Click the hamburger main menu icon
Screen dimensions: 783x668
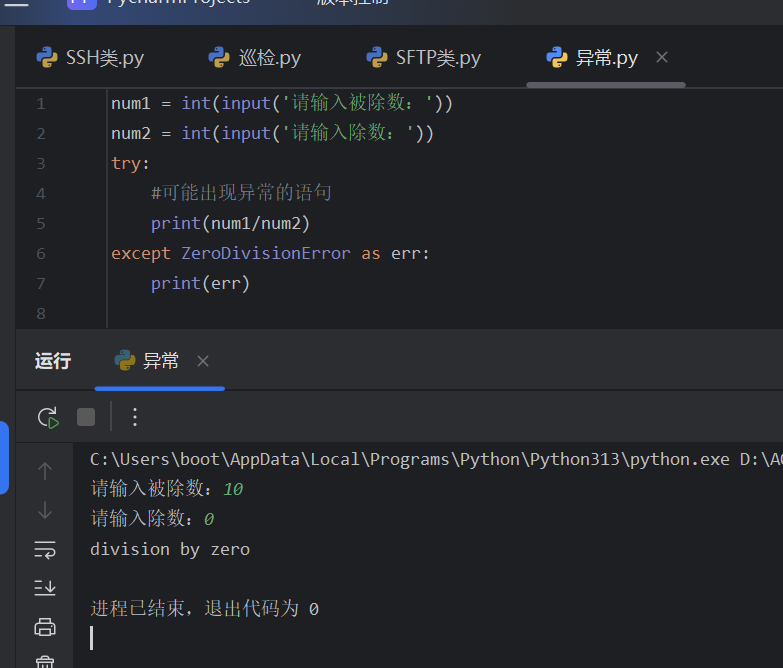[16, 3]
